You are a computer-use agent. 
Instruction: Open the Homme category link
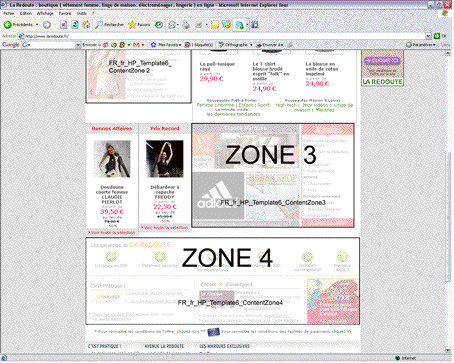tap(226, 105)
